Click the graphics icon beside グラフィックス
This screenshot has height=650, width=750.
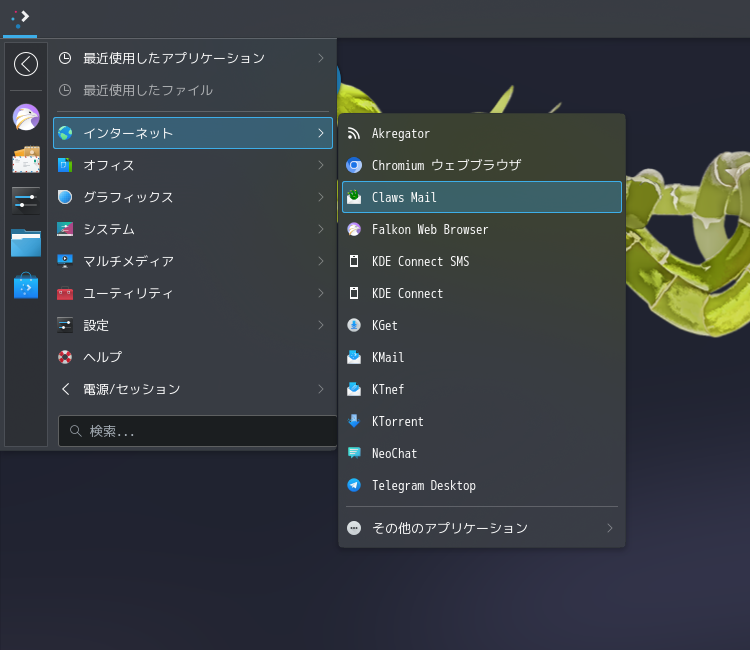click(x=65, y=197)
